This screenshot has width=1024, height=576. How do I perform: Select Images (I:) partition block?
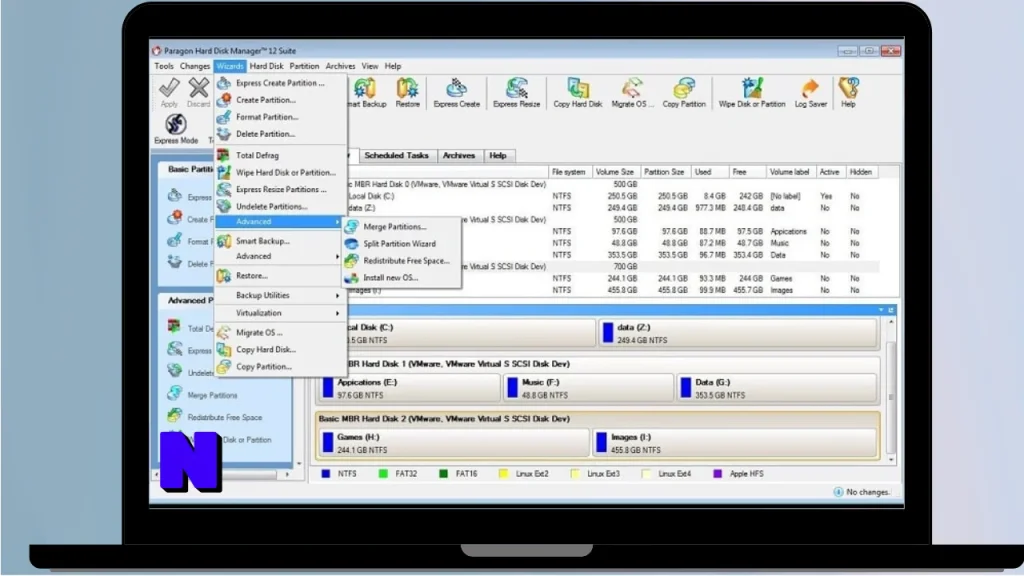click(x=735, y=443)
